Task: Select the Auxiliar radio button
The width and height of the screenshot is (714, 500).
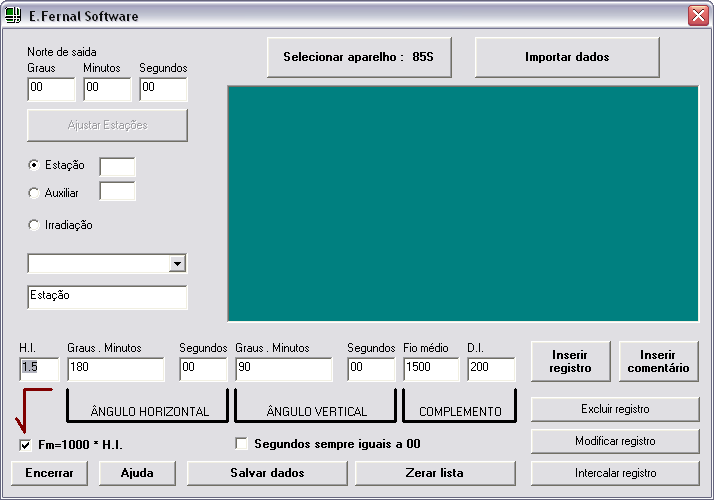Action: [35, 192]
